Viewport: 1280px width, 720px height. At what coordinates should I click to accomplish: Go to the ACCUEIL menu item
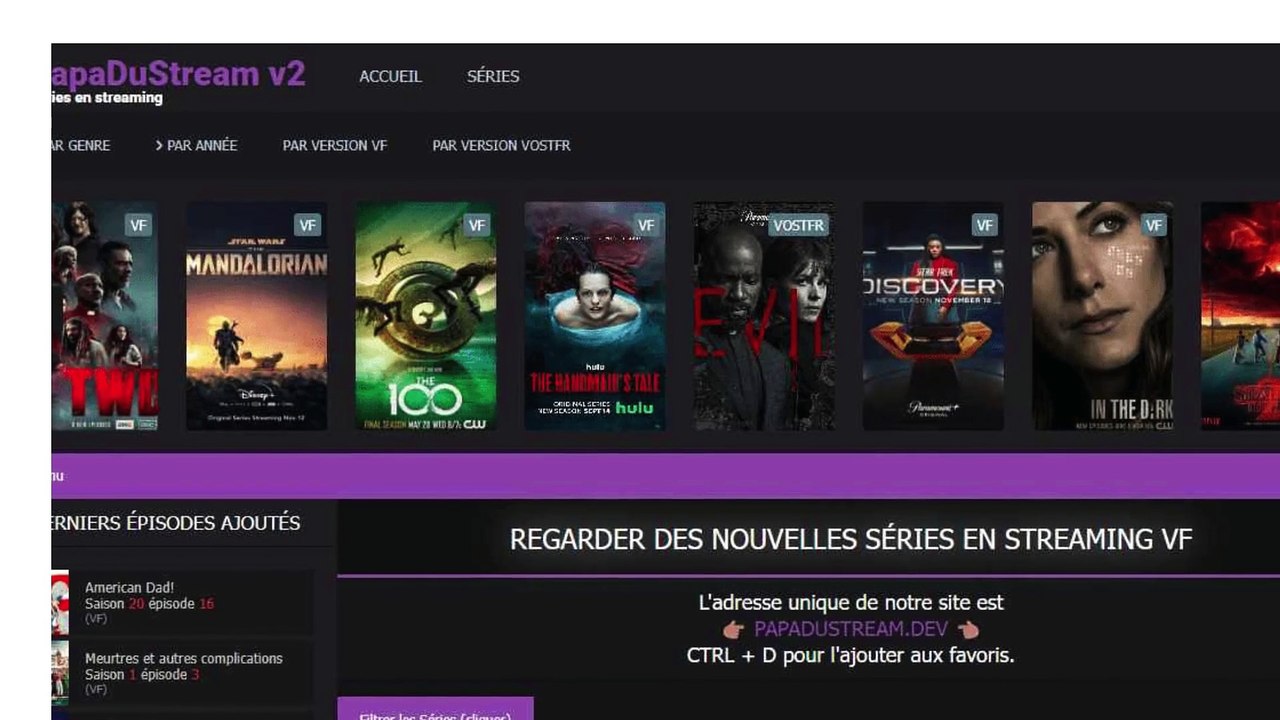click(390, 76)
